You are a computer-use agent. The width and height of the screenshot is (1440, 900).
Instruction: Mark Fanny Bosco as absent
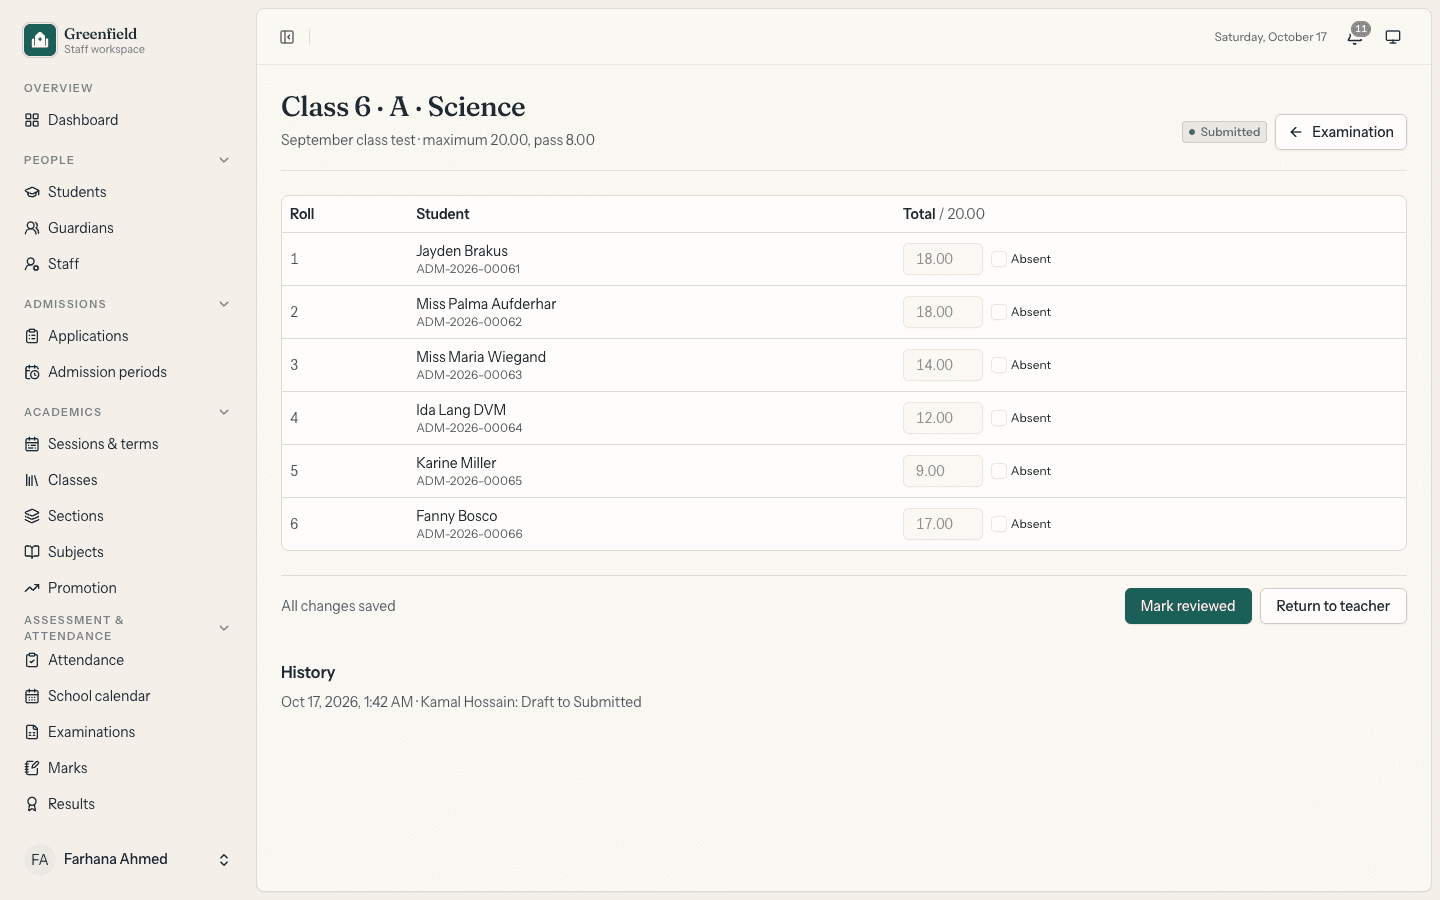tap(999, 524)
